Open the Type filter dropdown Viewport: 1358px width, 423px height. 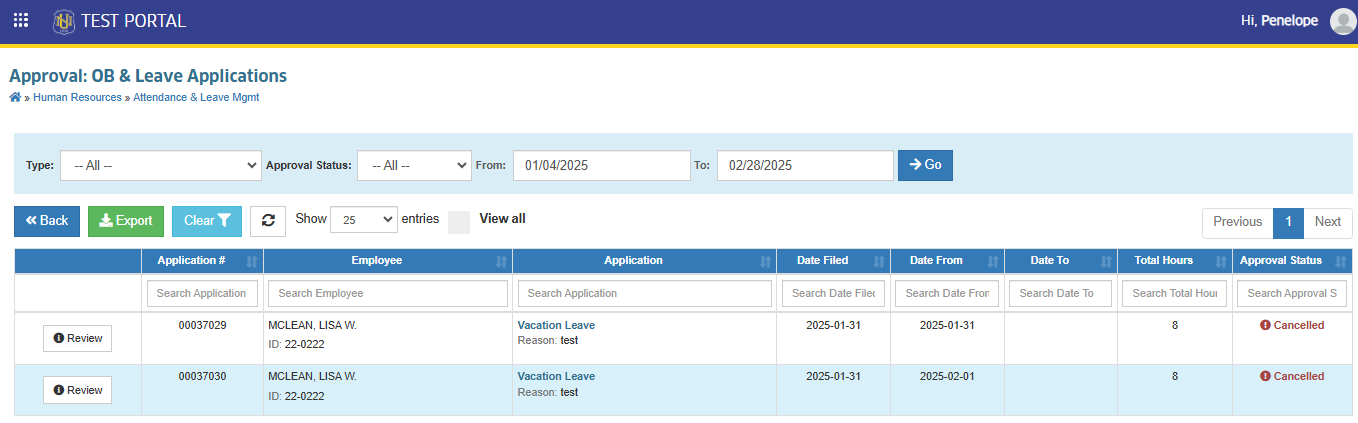click(x=161, y=165)
